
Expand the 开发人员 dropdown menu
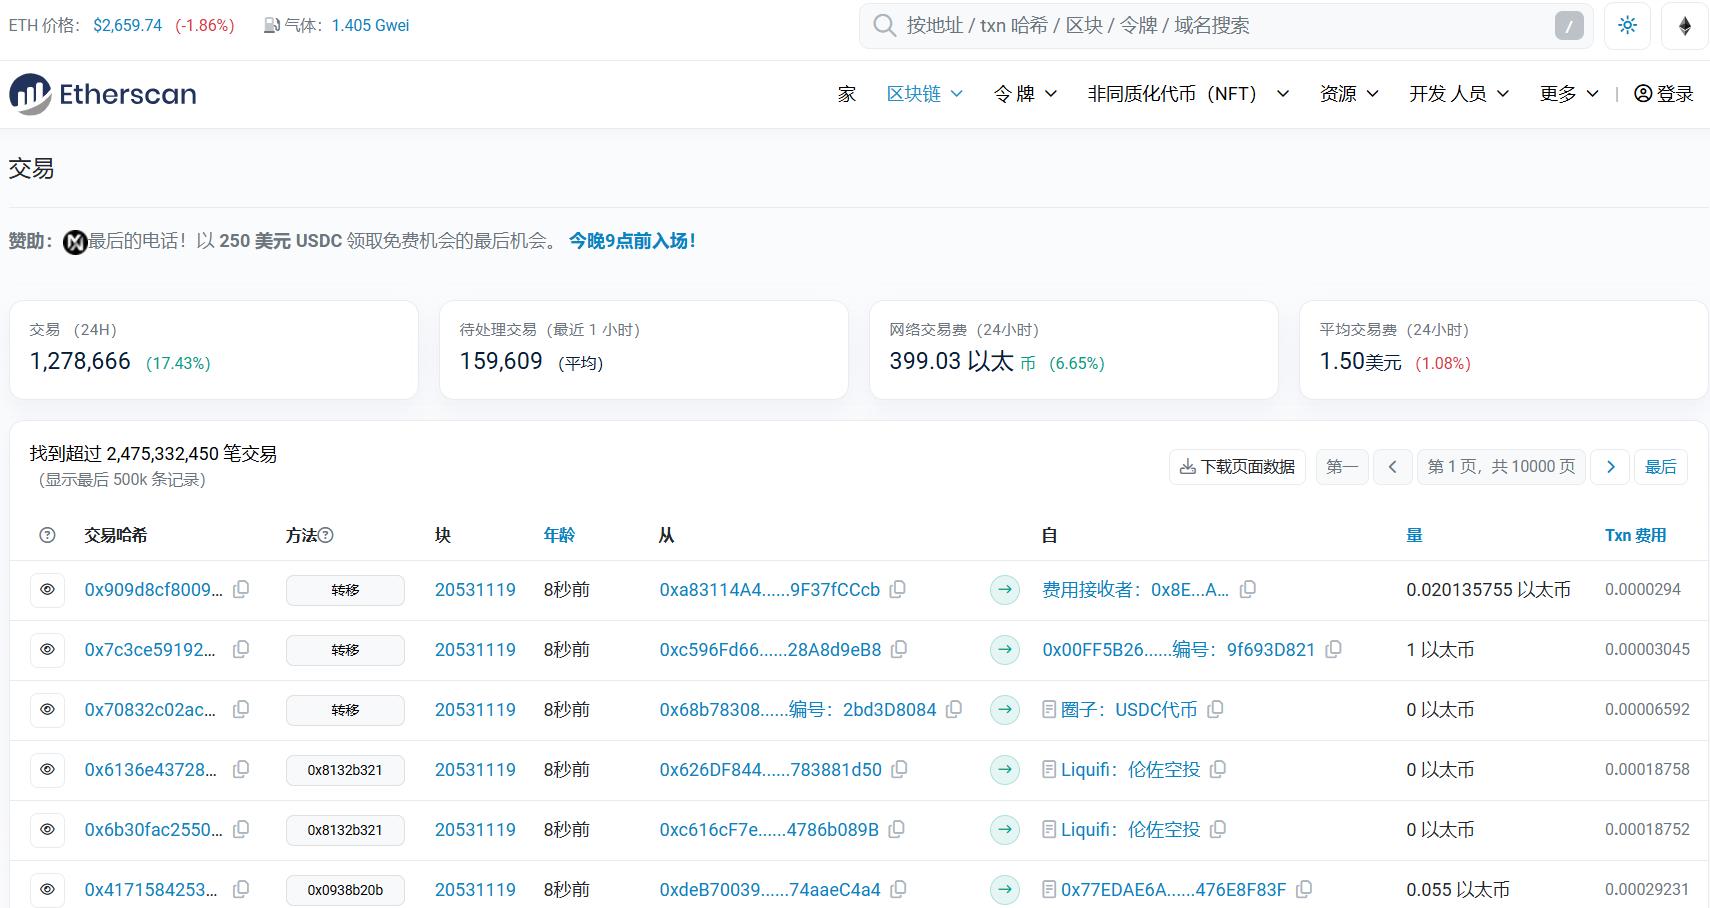(x=1459, y=94)
